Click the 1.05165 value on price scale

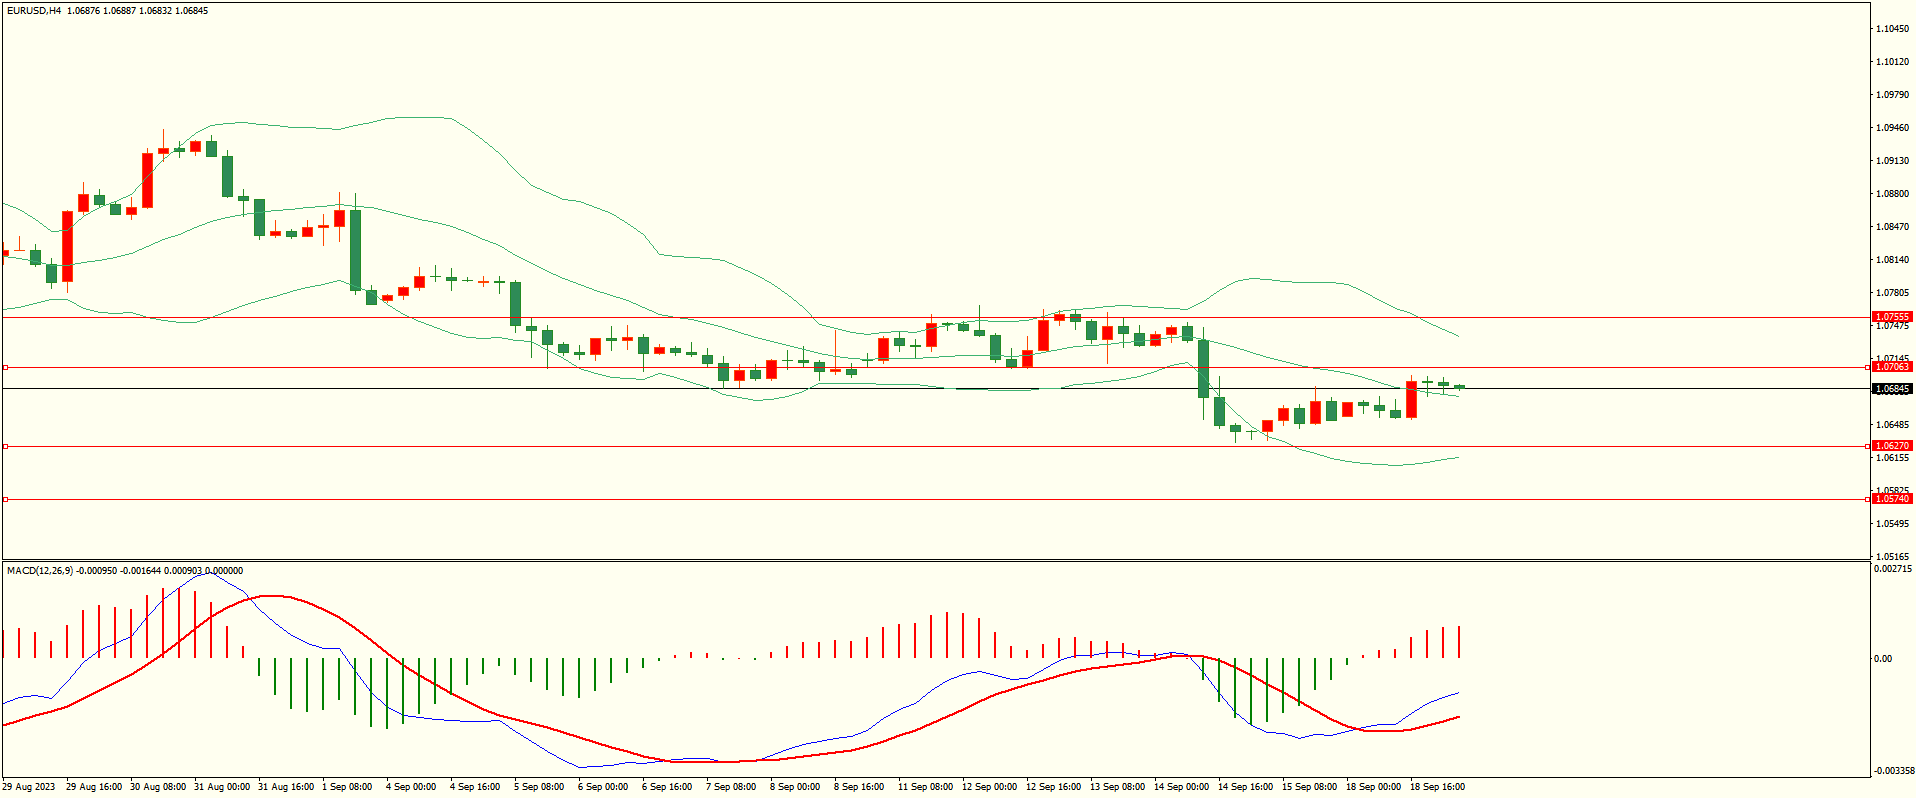[x=1892, y=556]
